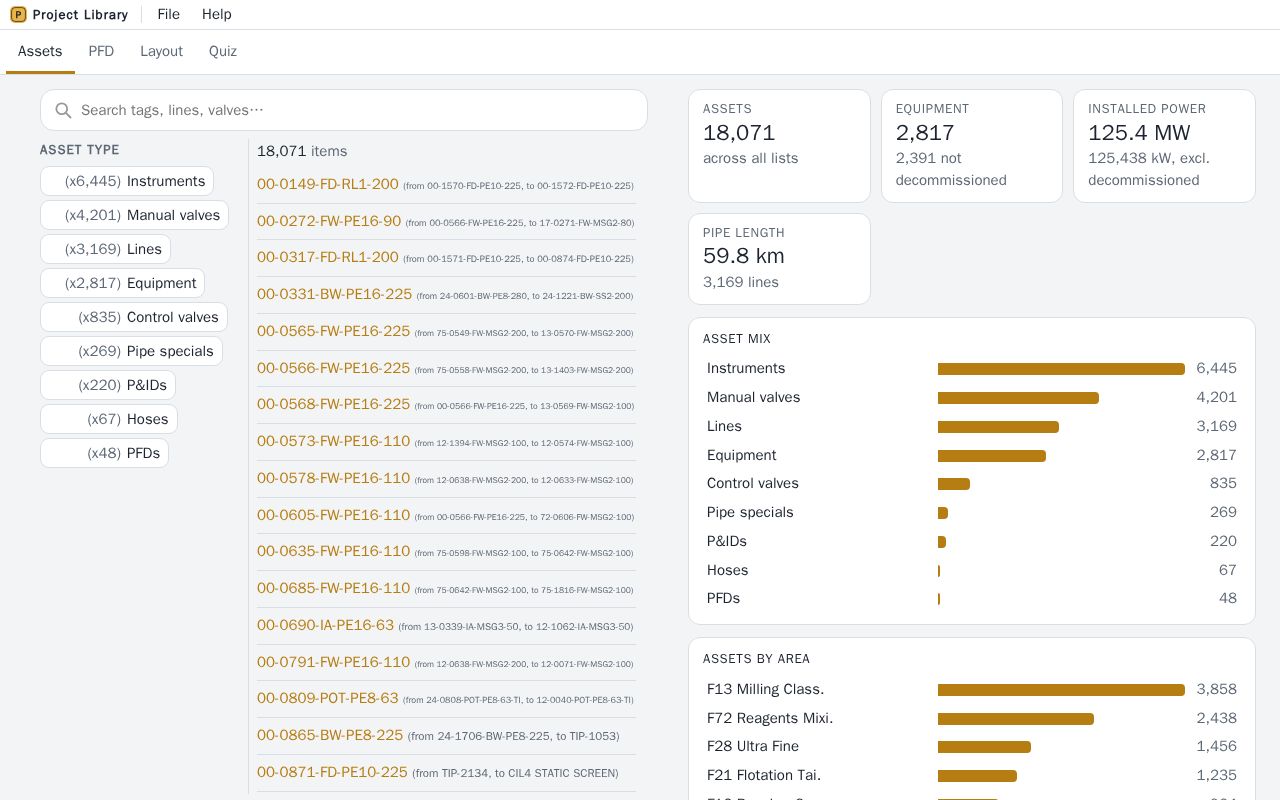Open line 00-0690-IA-PE16-63
Screen dimensions: 1280x800
coord(326,625)
